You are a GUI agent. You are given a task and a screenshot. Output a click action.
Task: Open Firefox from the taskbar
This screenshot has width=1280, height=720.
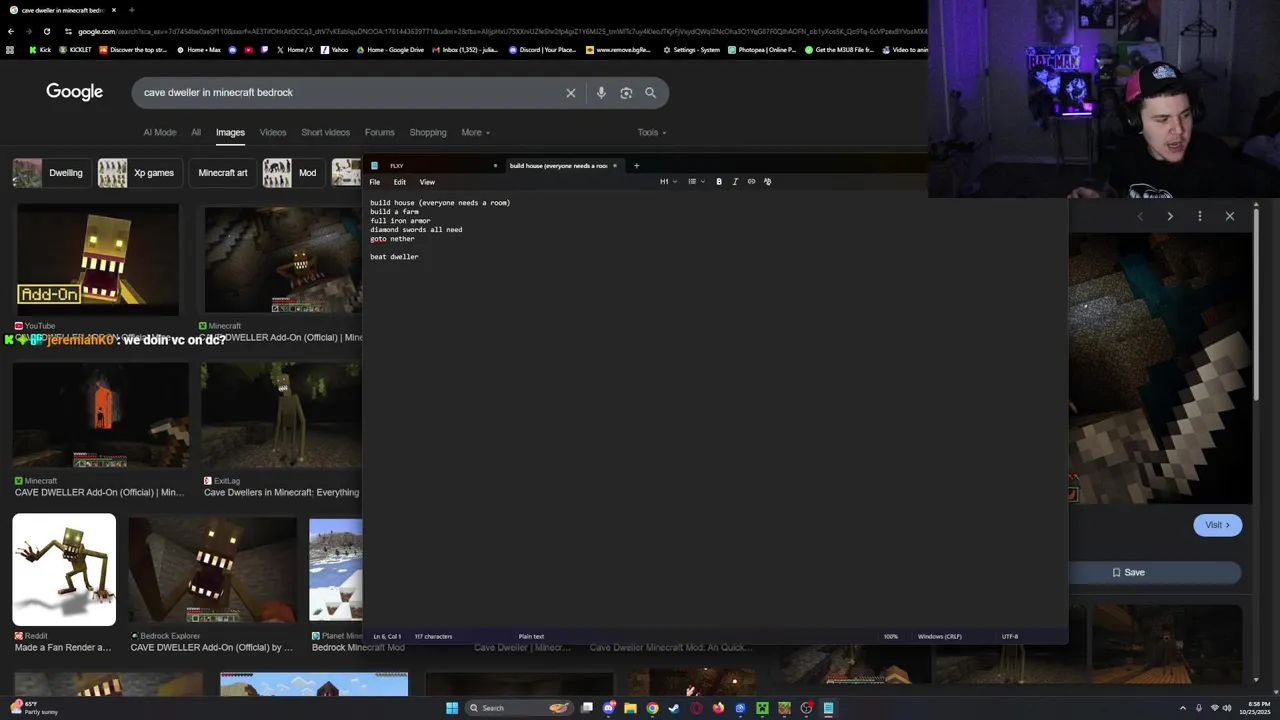click(x=718, y=708)
